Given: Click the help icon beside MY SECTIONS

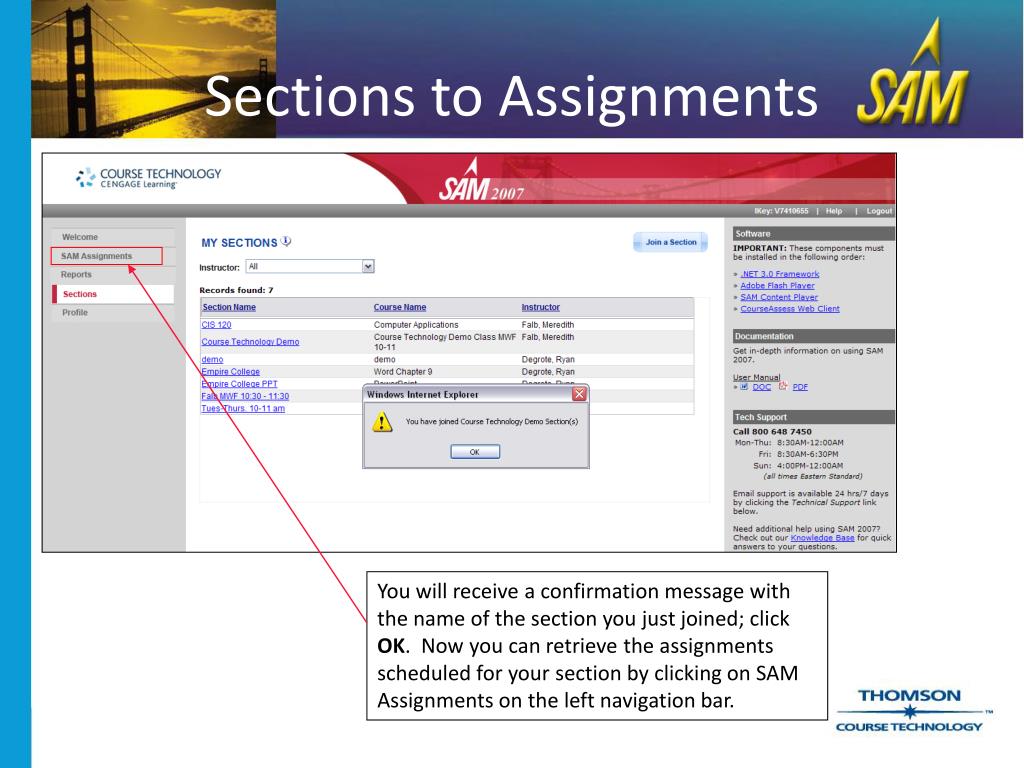Looking at the screenshot, I should 286,242.
